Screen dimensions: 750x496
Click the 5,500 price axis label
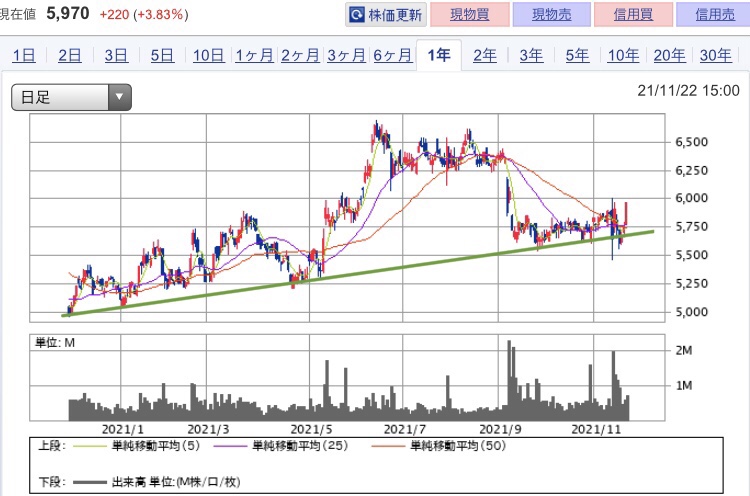(x=691, y=255)
